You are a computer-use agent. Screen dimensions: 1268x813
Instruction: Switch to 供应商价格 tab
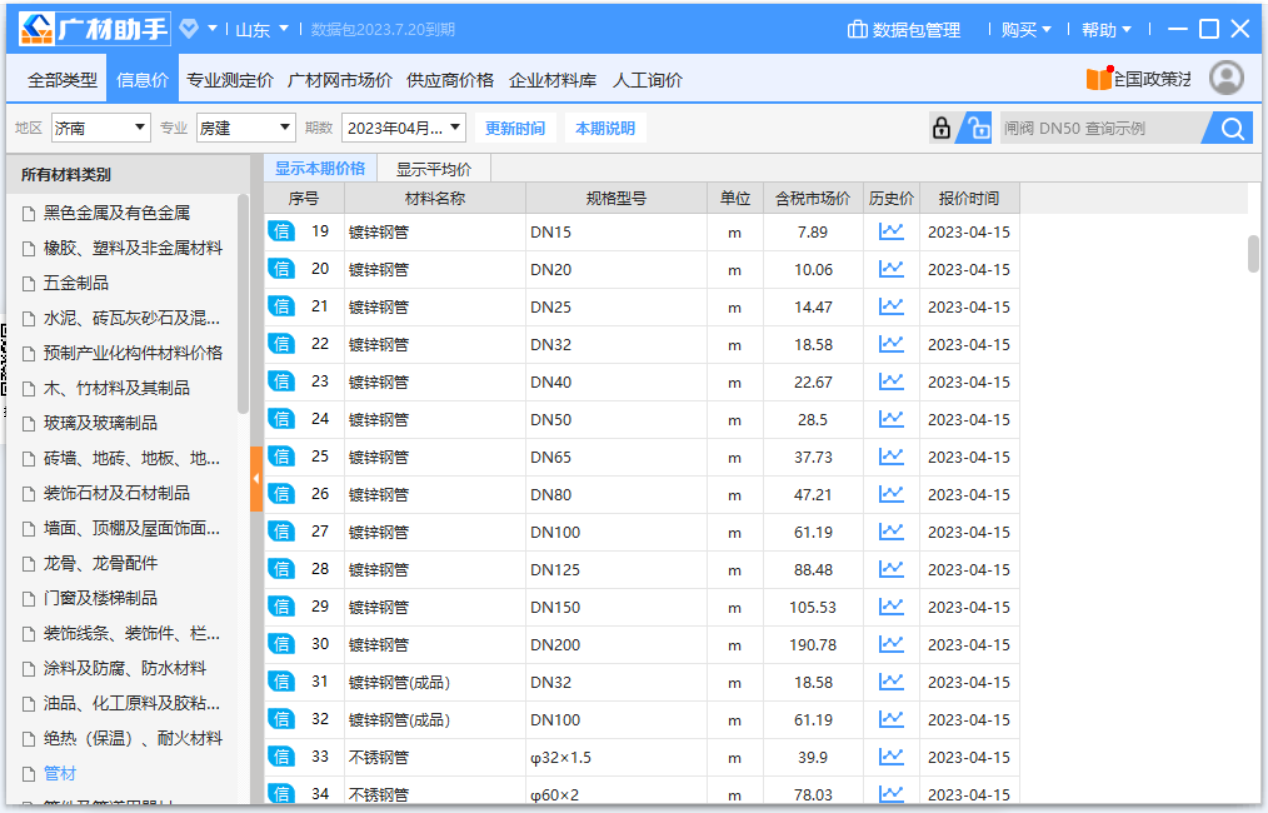point(450,80)
